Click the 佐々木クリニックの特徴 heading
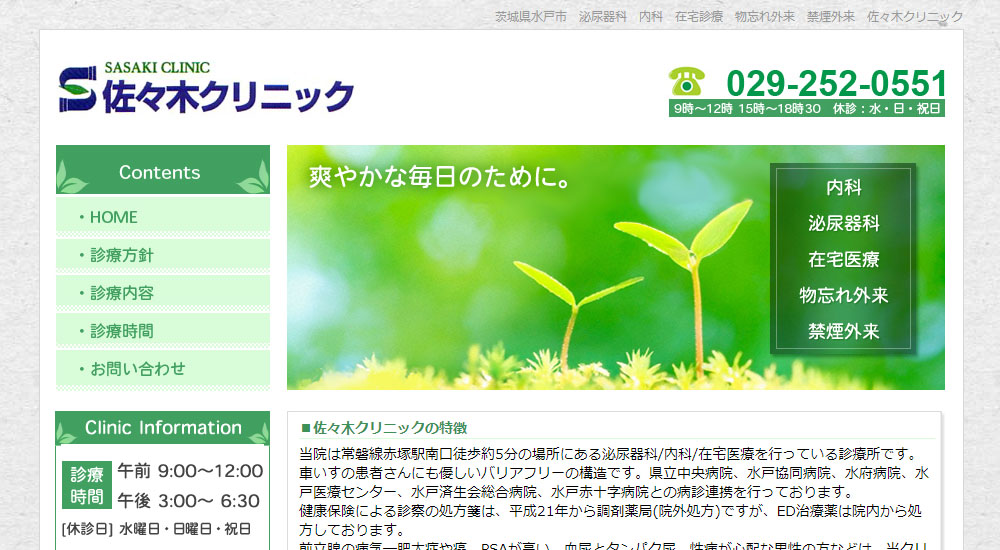1000x550 pixels. click(385, 427)
